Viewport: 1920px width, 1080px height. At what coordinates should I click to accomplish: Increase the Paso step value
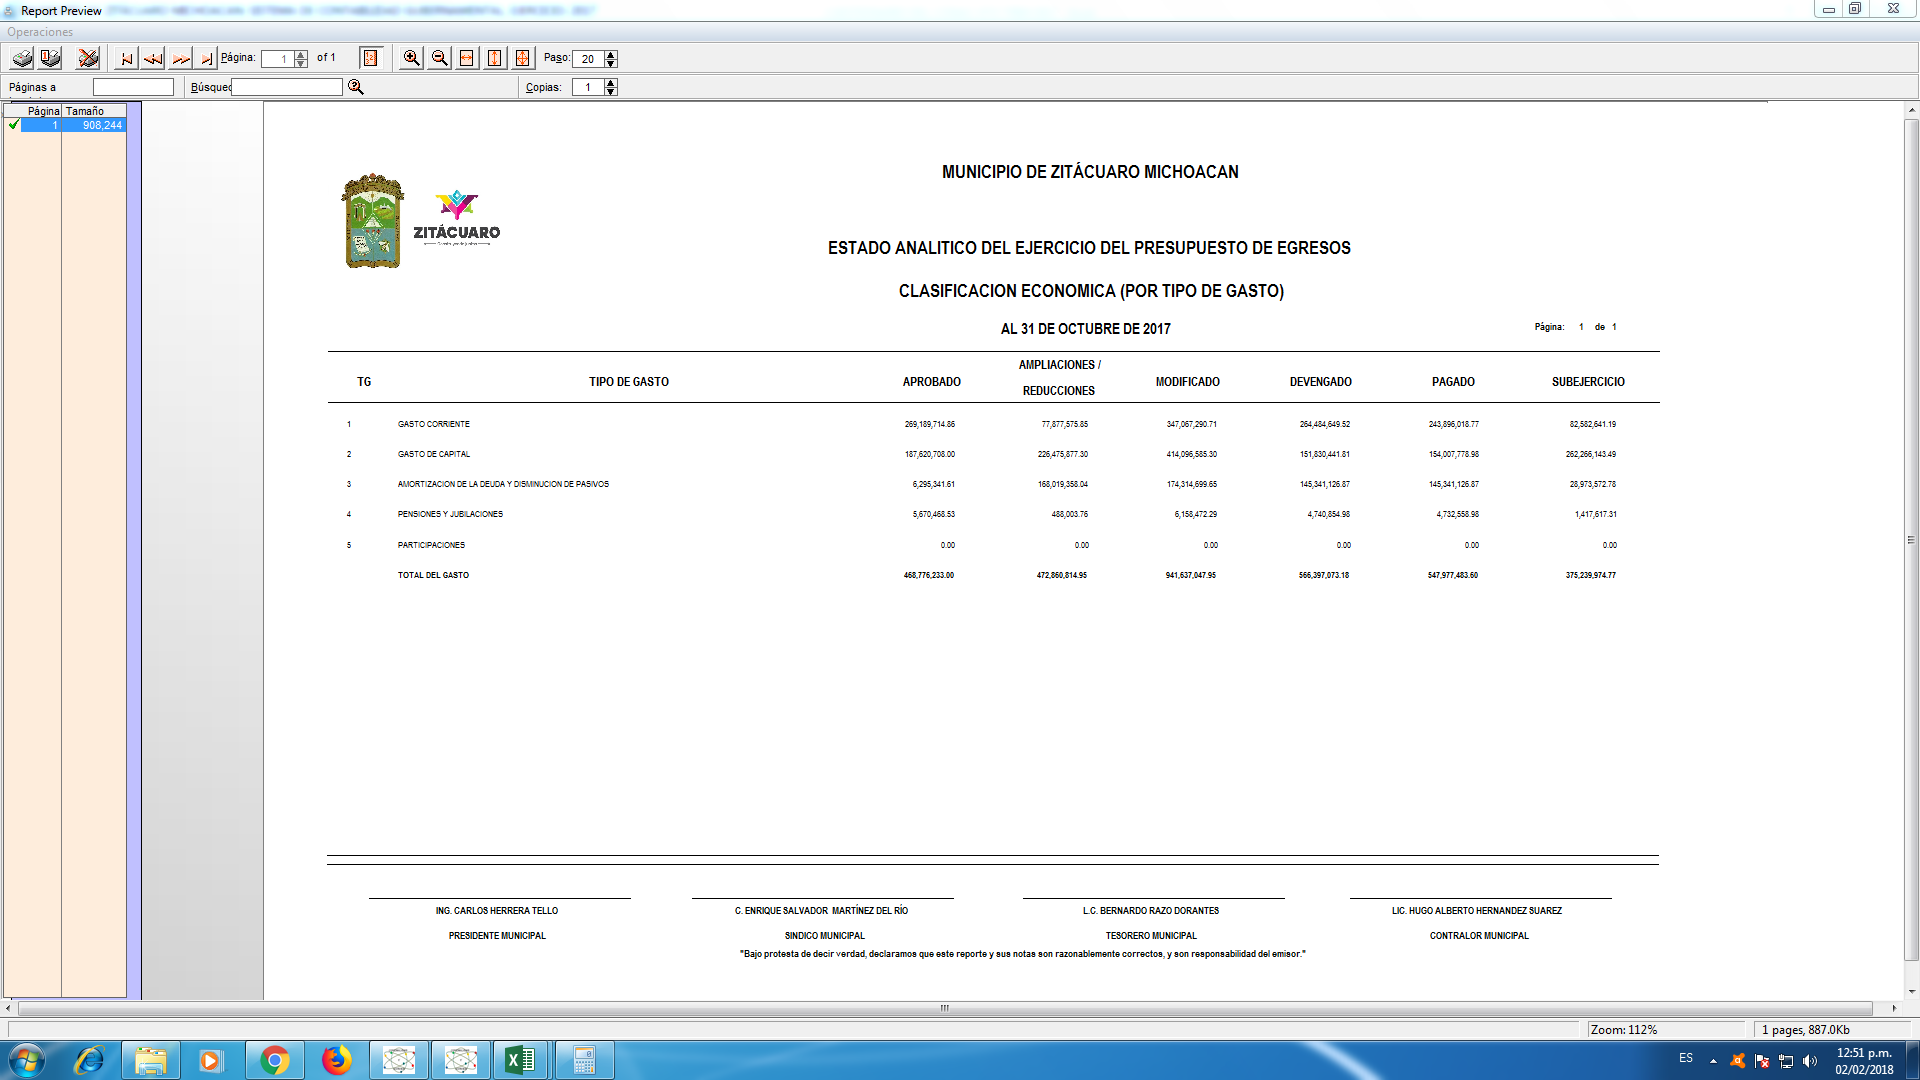click(x=611, y=54)
